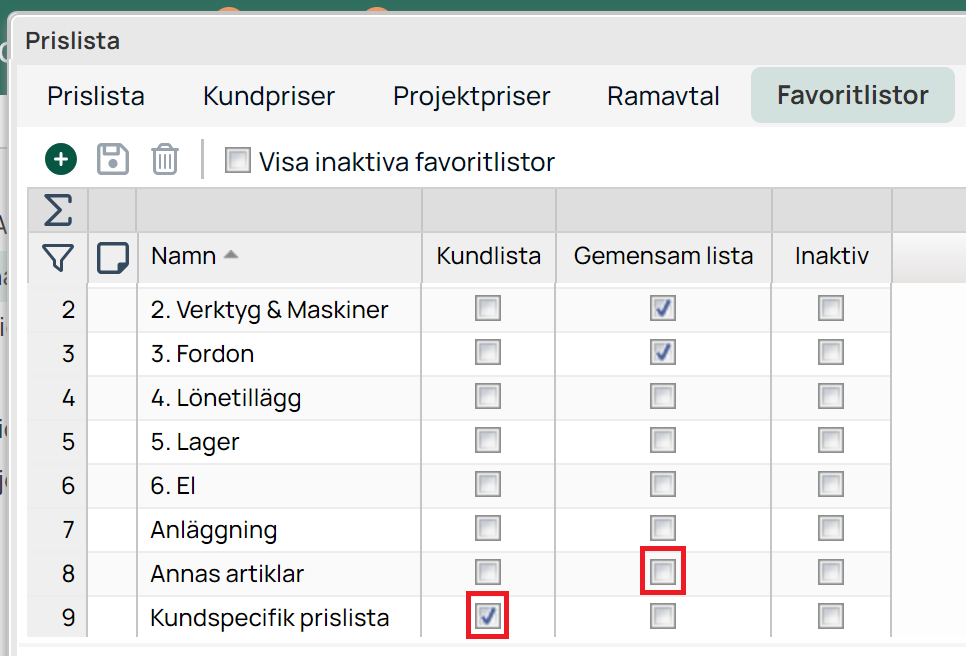Select the Prislista tab
The height and width of the screenshot is (656, 966).
pos(96,96)
